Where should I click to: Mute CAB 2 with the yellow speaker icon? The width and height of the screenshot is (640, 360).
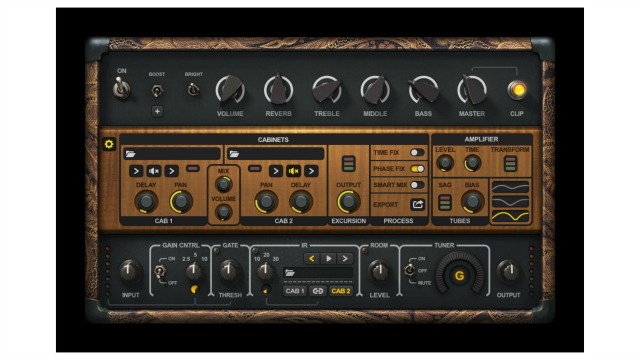coord(293,171)
